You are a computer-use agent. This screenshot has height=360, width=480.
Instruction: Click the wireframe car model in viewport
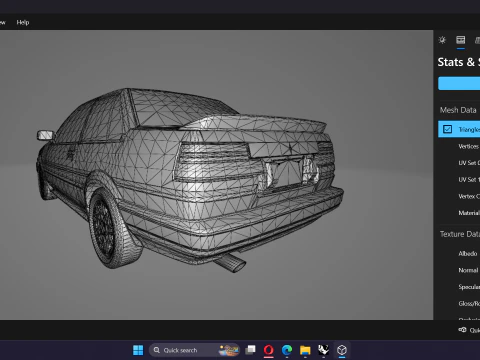[x=190, y=180]
